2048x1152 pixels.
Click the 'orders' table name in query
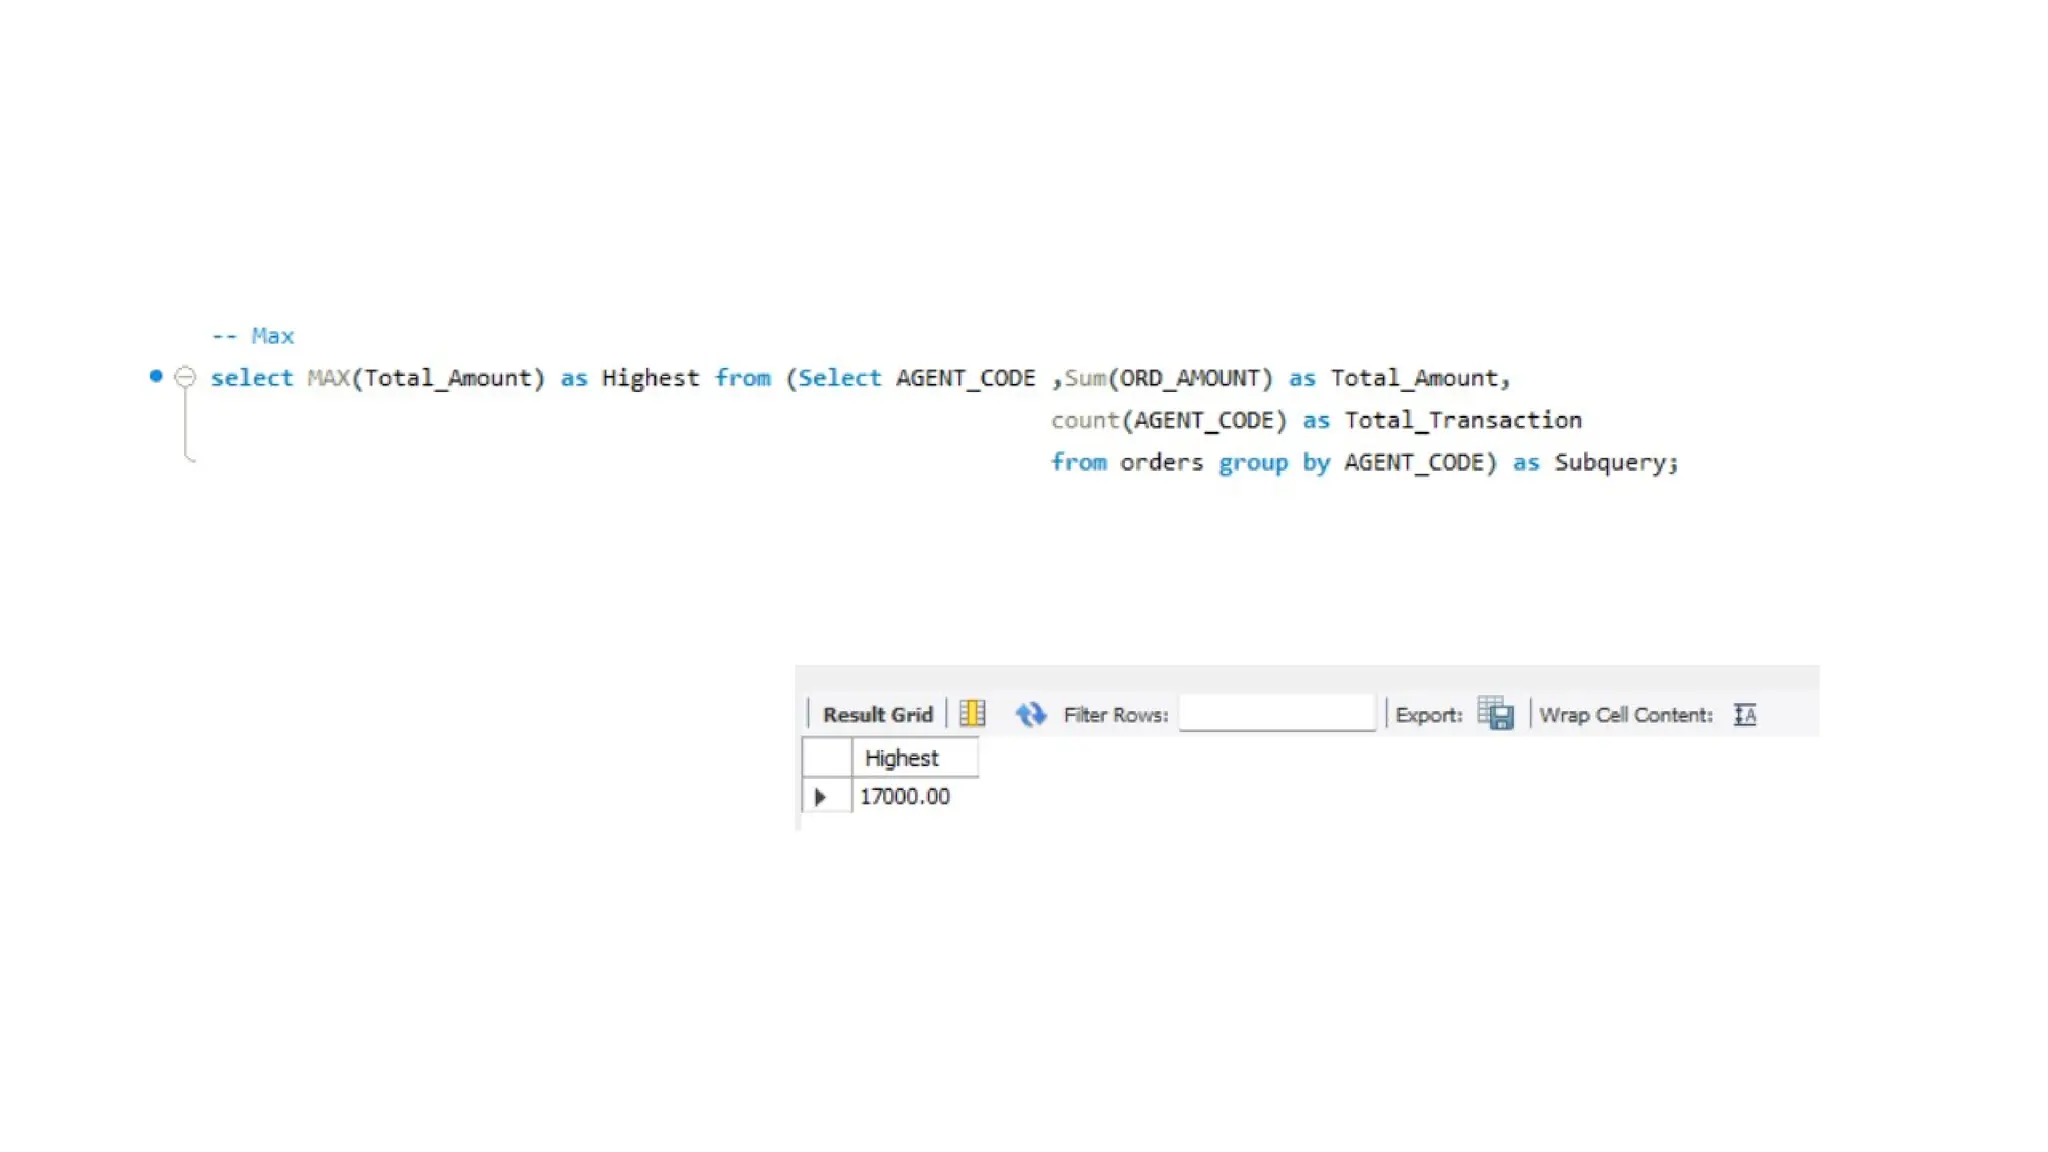(x=1161, y=462)
